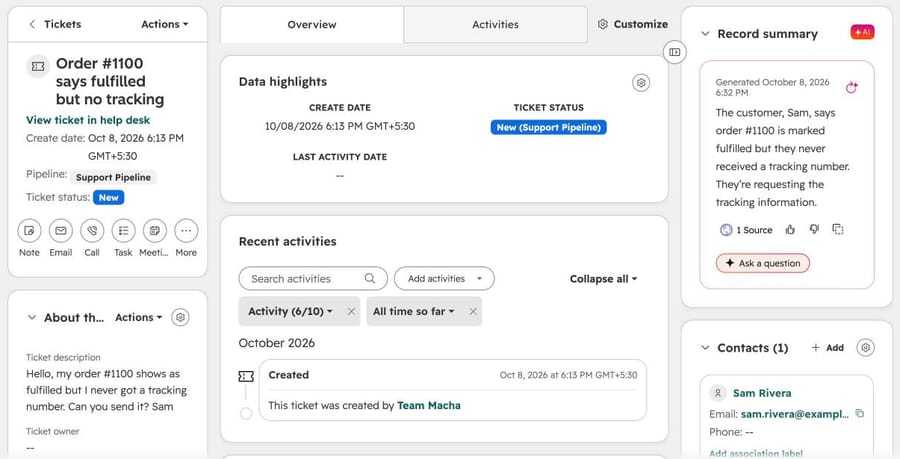900x459 pixels.
Task: Click Customize button
Action: coord(633,24)
